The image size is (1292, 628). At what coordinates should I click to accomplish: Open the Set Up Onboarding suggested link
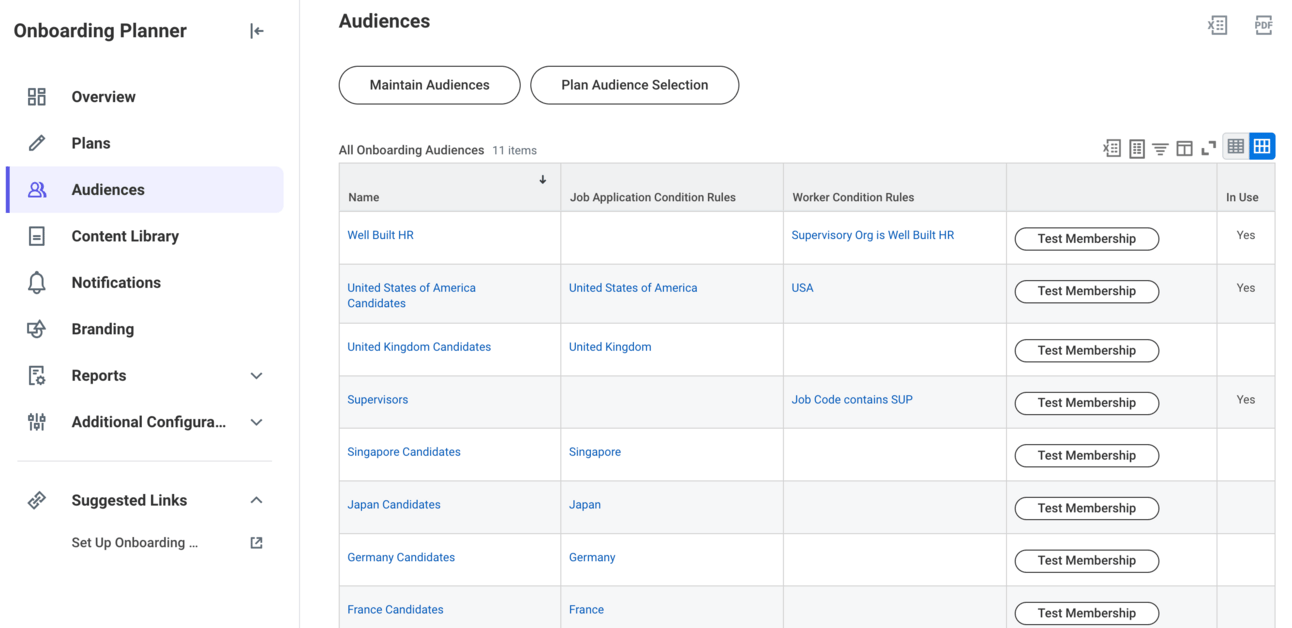point(134,543)
